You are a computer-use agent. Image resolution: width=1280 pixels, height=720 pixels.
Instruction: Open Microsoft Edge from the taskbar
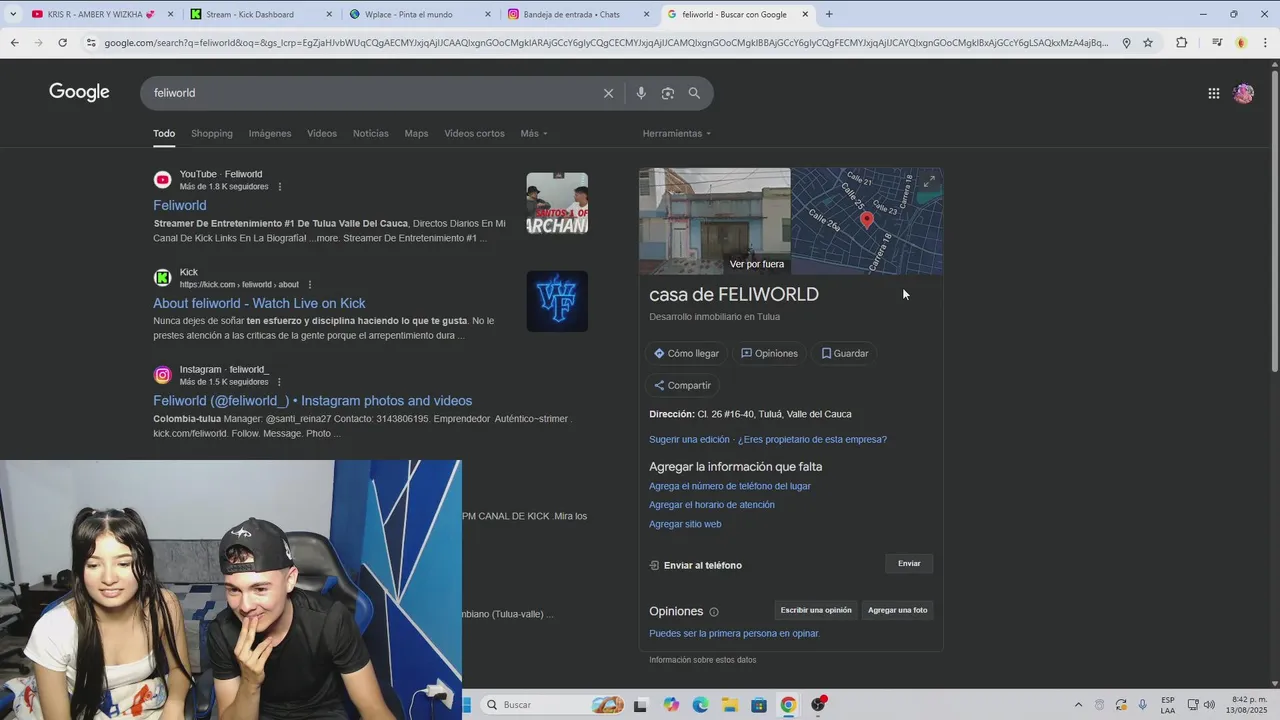tap(700, 705)
